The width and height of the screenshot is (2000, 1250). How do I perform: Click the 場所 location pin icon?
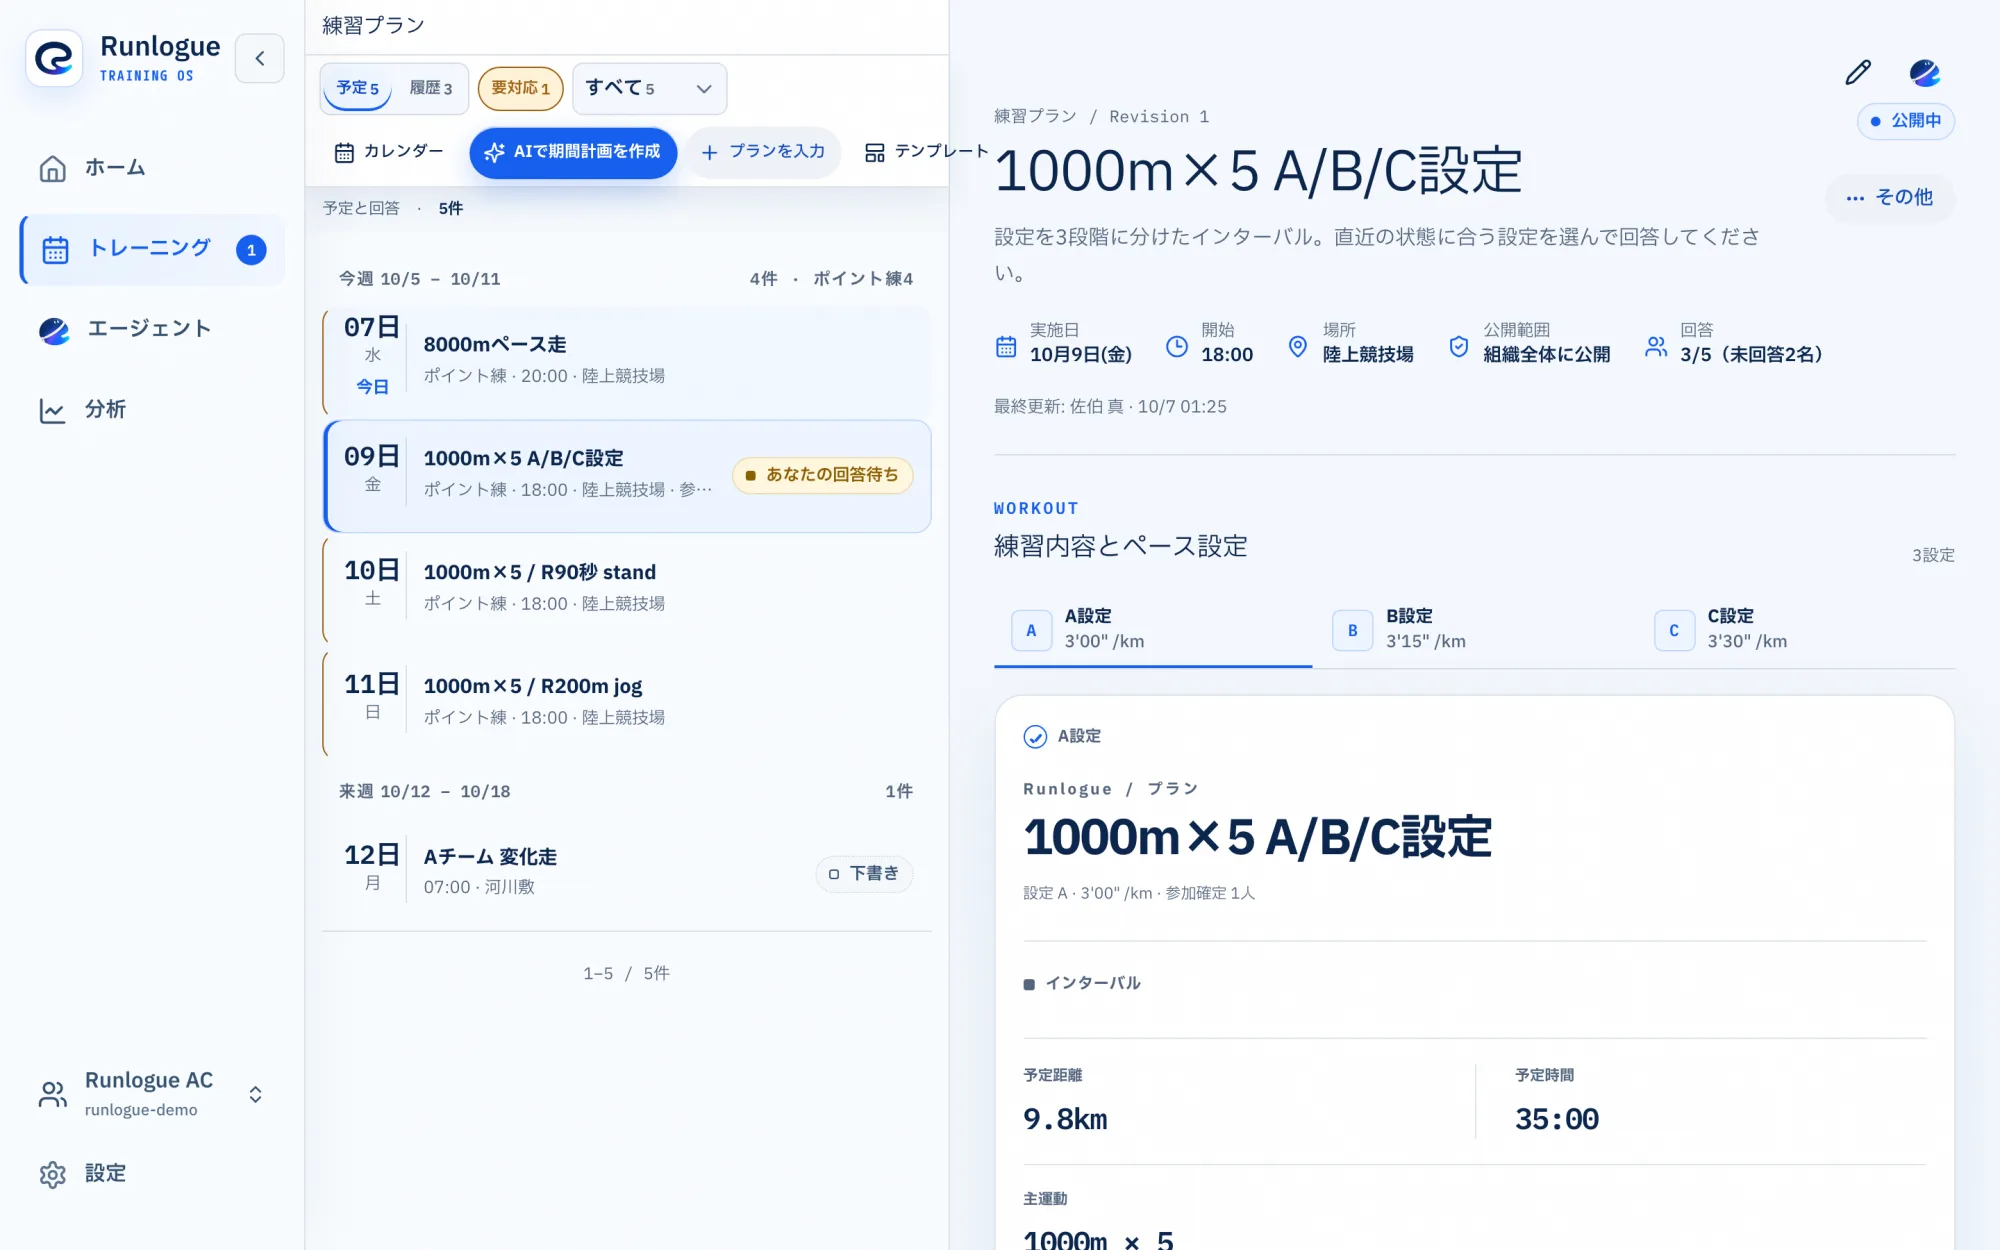click(x=1298, y=347)
